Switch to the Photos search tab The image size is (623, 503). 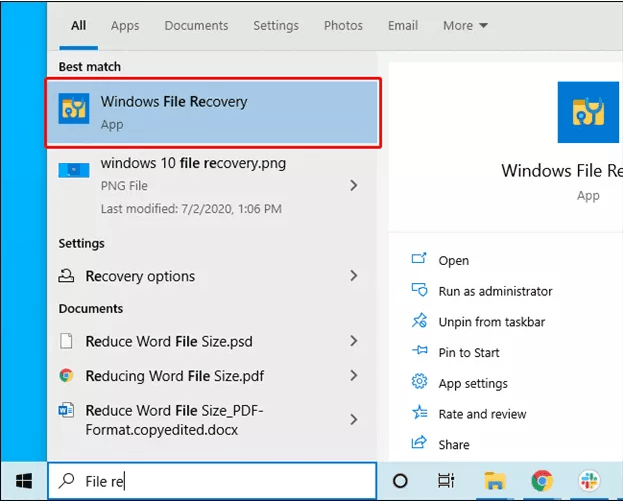coord(343,25)
